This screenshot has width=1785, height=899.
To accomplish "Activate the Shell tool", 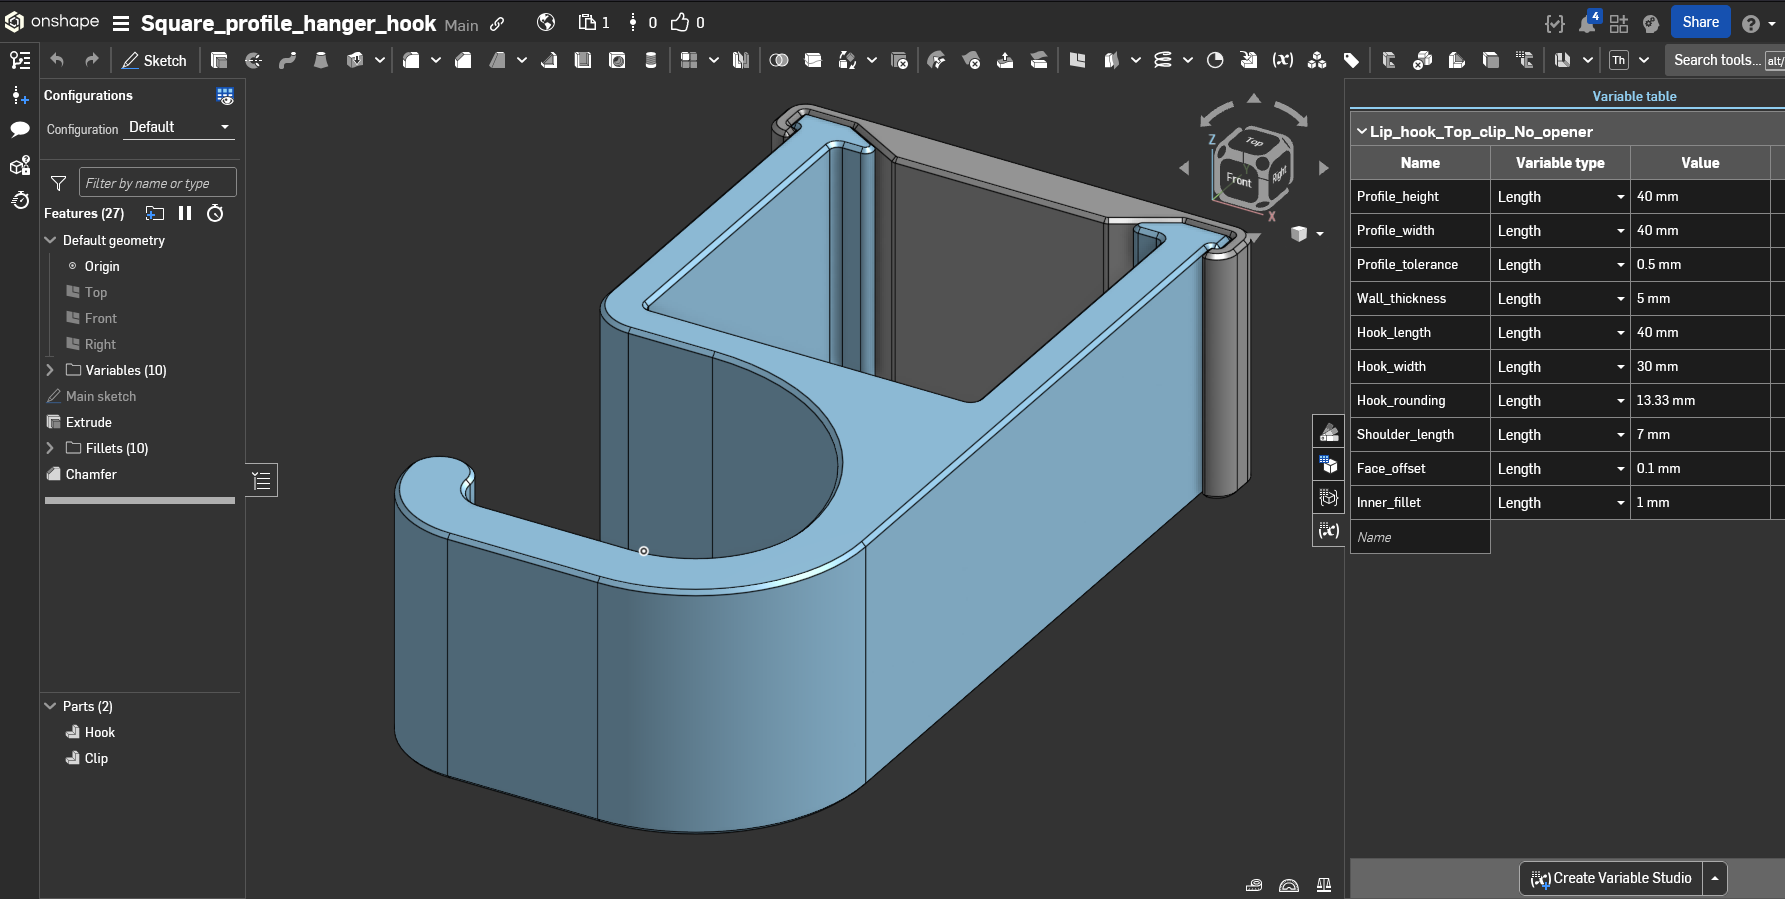I will pyautogui.click(x=583, y=60).
